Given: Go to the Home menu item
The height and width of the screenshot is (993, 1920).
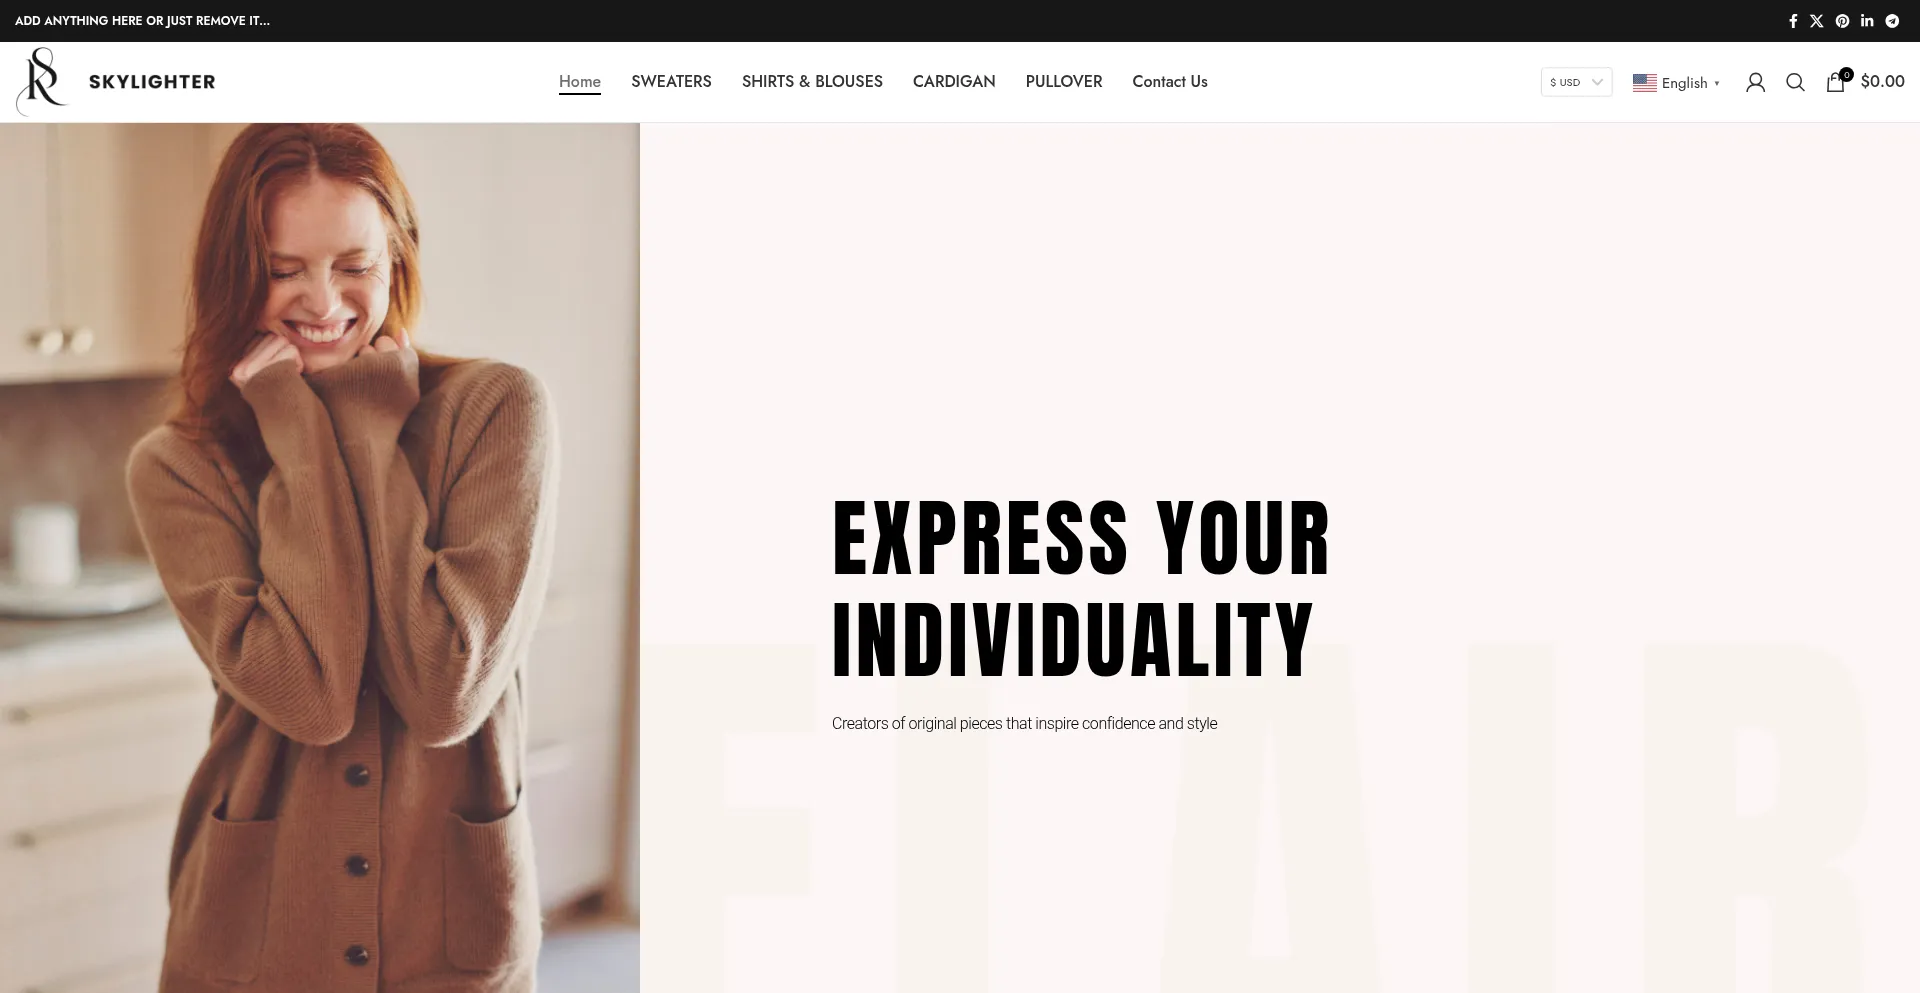Looking at the screenshot, I should (580, 82).
